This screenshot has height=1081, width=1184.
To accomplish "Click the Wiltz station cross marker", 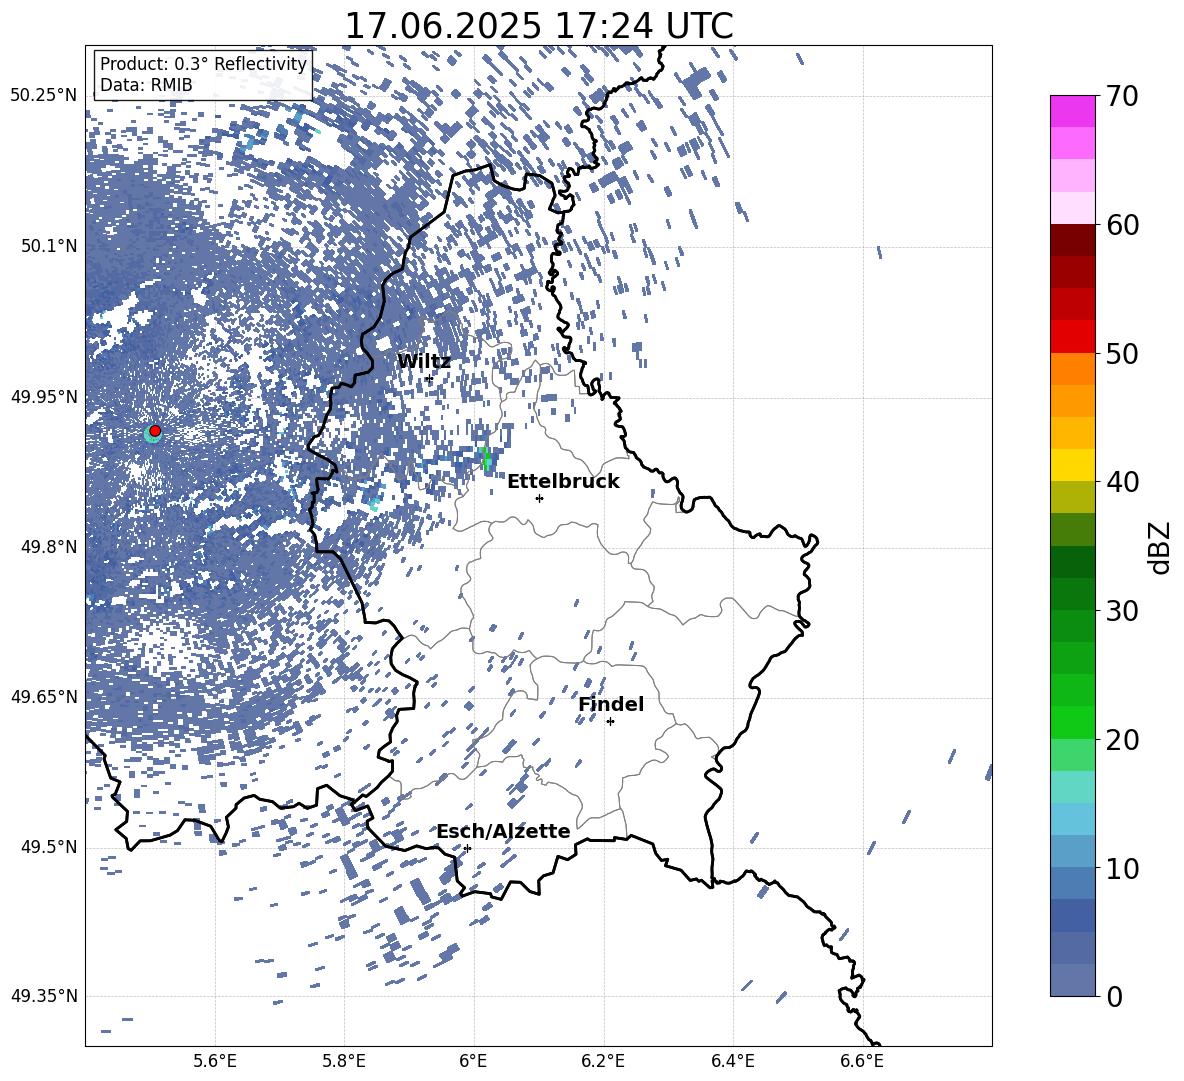I will (x=429, y=379).
